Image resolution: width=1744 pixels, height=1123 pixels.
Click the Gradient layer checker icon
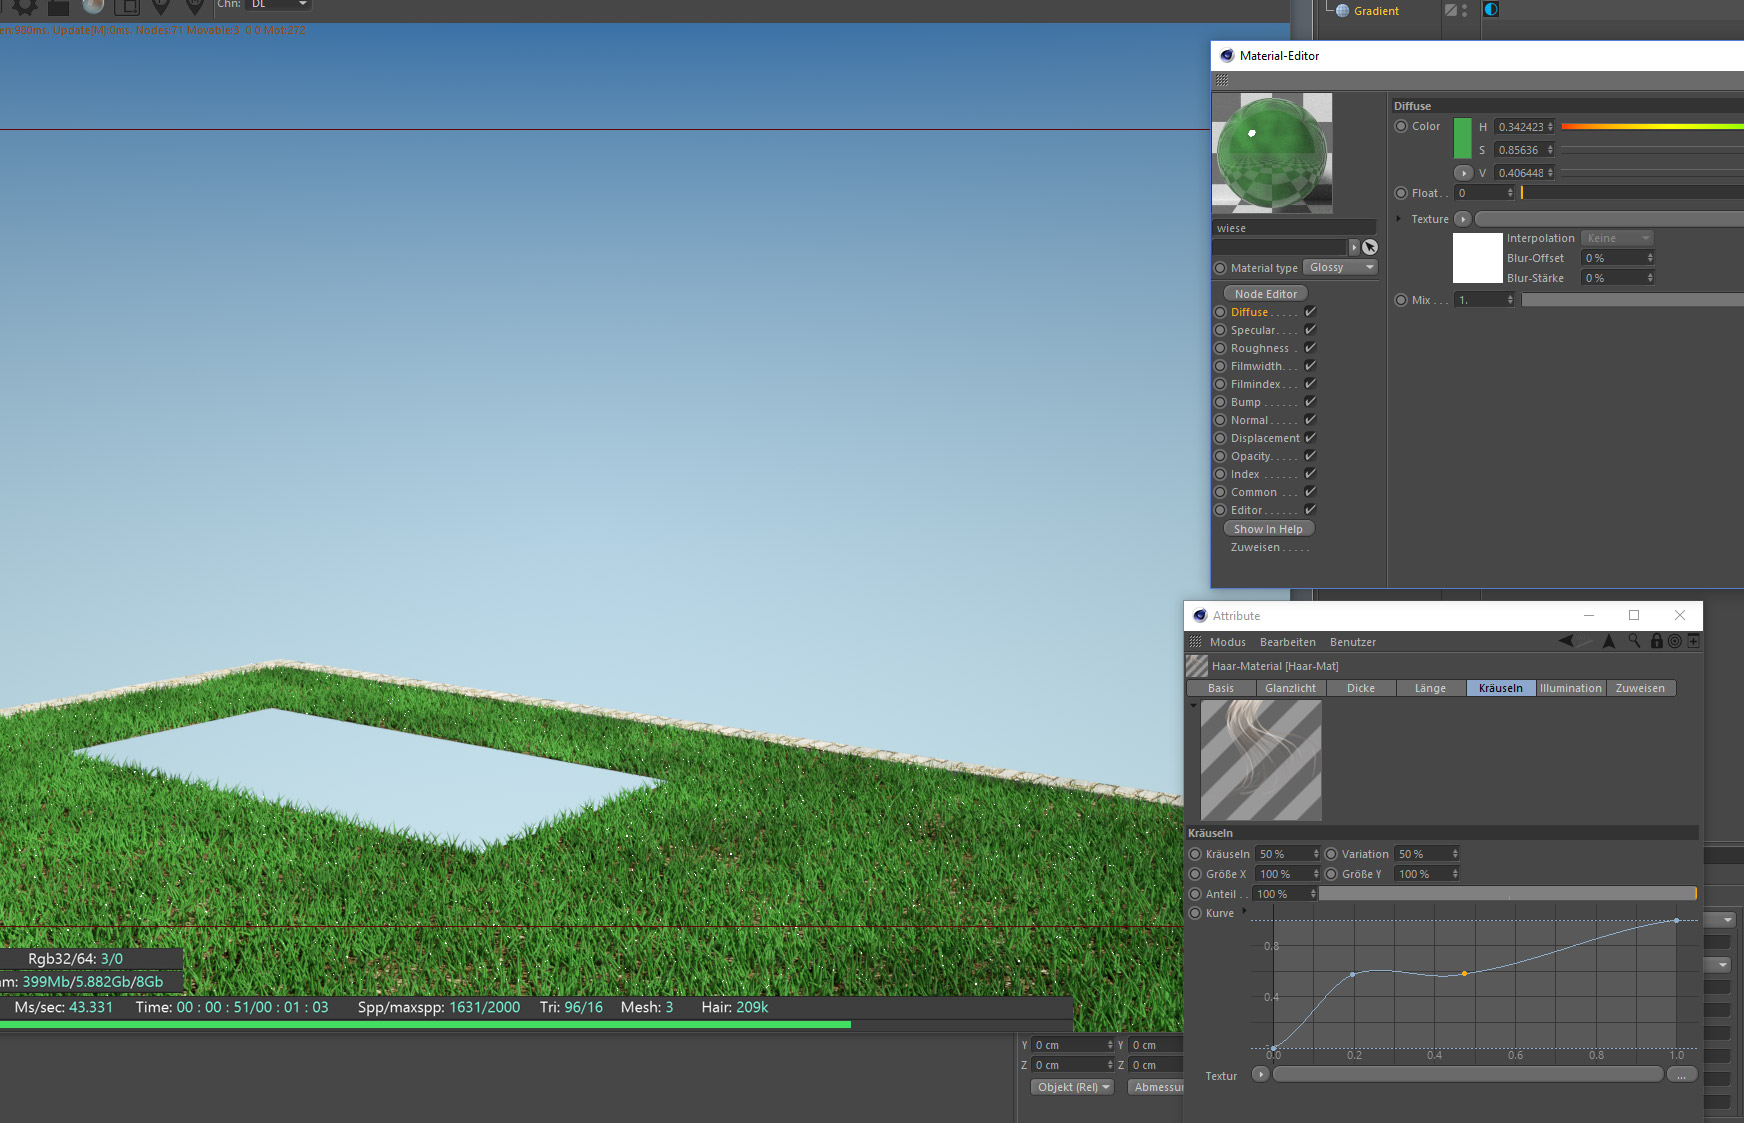pos(1451,10)
